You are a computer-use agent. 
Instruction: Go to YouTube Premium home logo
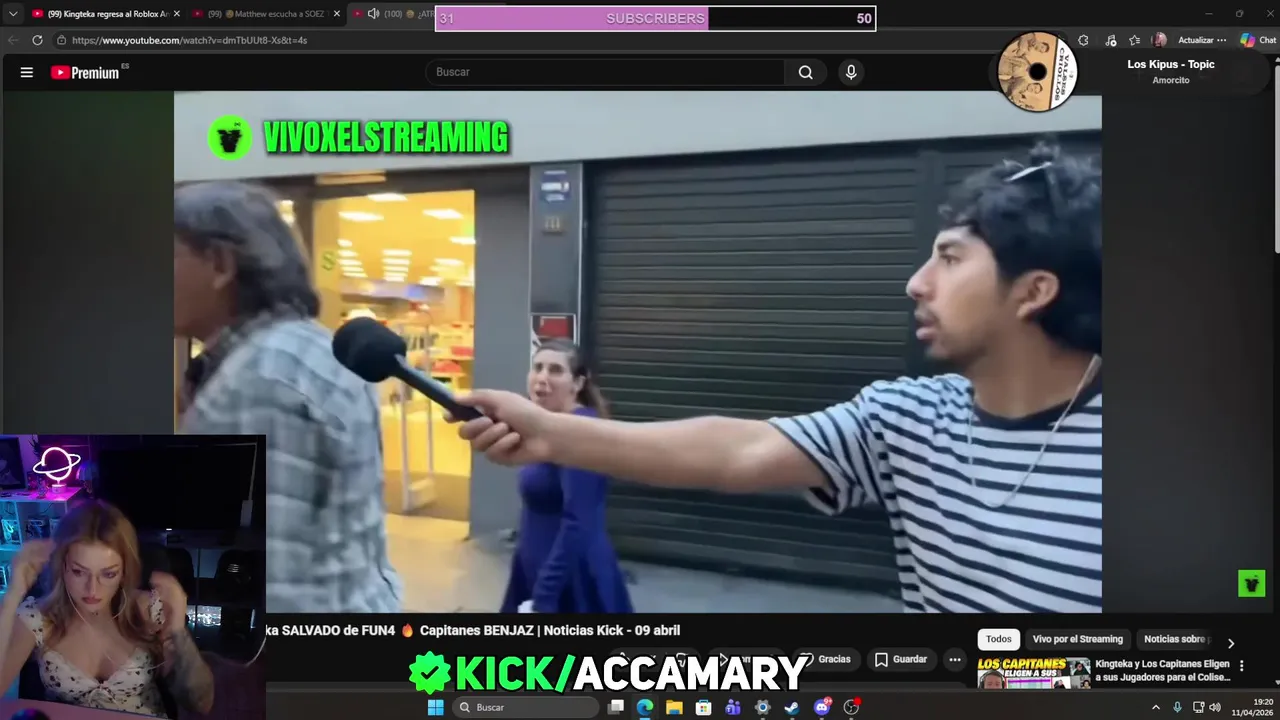(85, 72)
